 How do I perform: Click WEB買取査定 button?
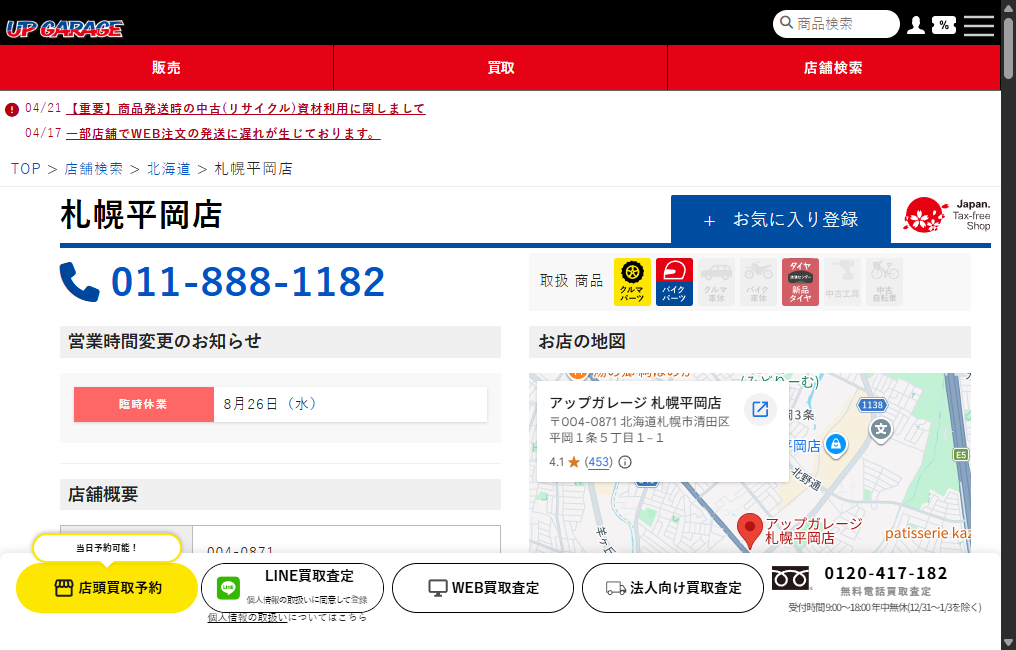pos(483,588)
